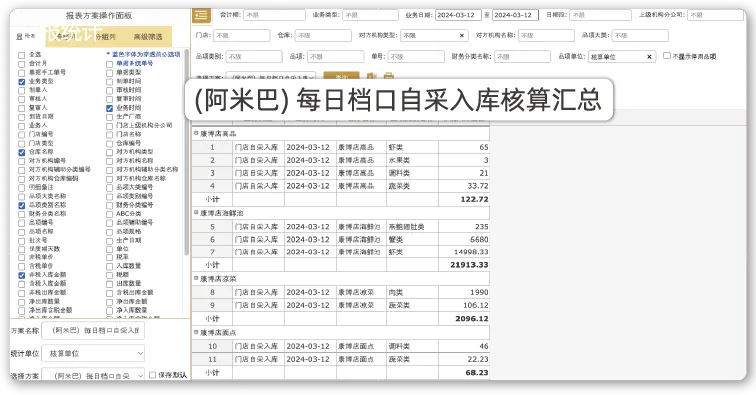Screen dimensions: 756x395
Task: Click the gold 查询 button
Action: click(341, 76)
